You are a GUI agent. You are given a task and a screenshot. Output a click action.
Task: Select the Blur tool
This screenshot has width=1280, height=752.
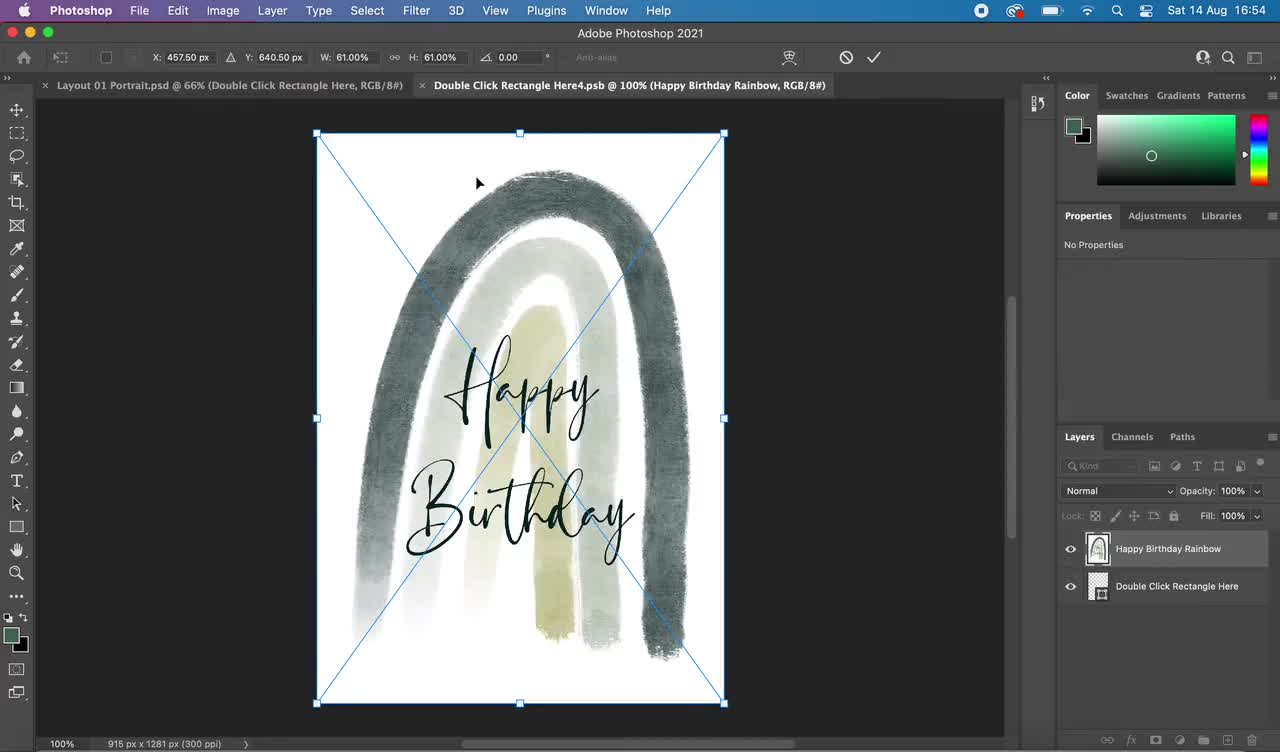(17, 411)
